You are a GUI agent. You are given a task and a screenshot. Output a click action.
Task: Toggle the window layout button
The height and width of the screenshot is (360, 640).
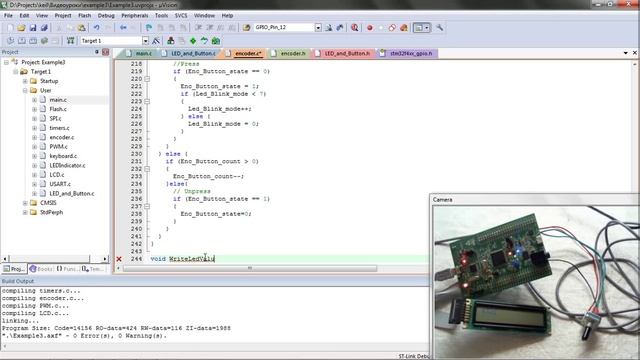click(418, 28)
